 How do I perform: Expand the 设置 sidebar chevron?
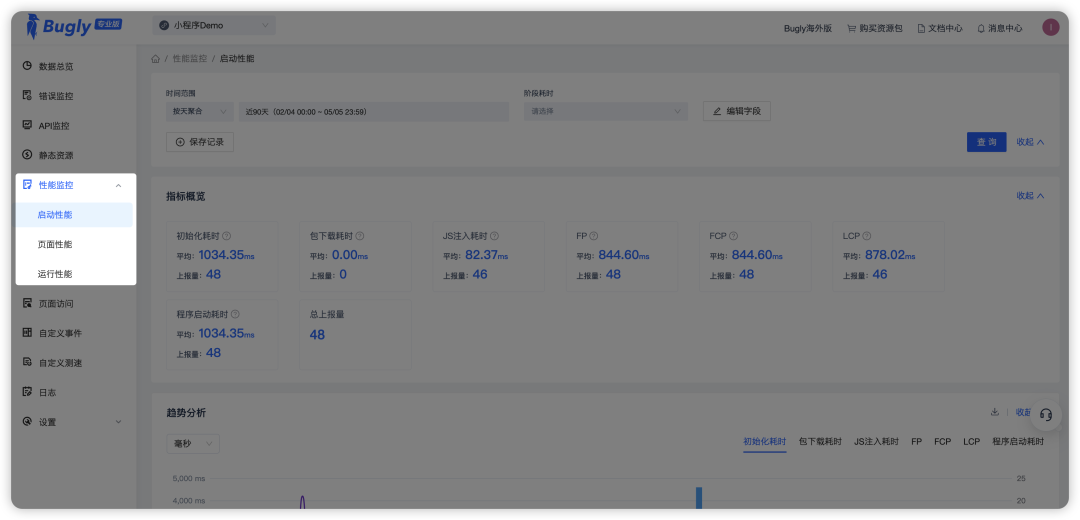tap(118, 422)
